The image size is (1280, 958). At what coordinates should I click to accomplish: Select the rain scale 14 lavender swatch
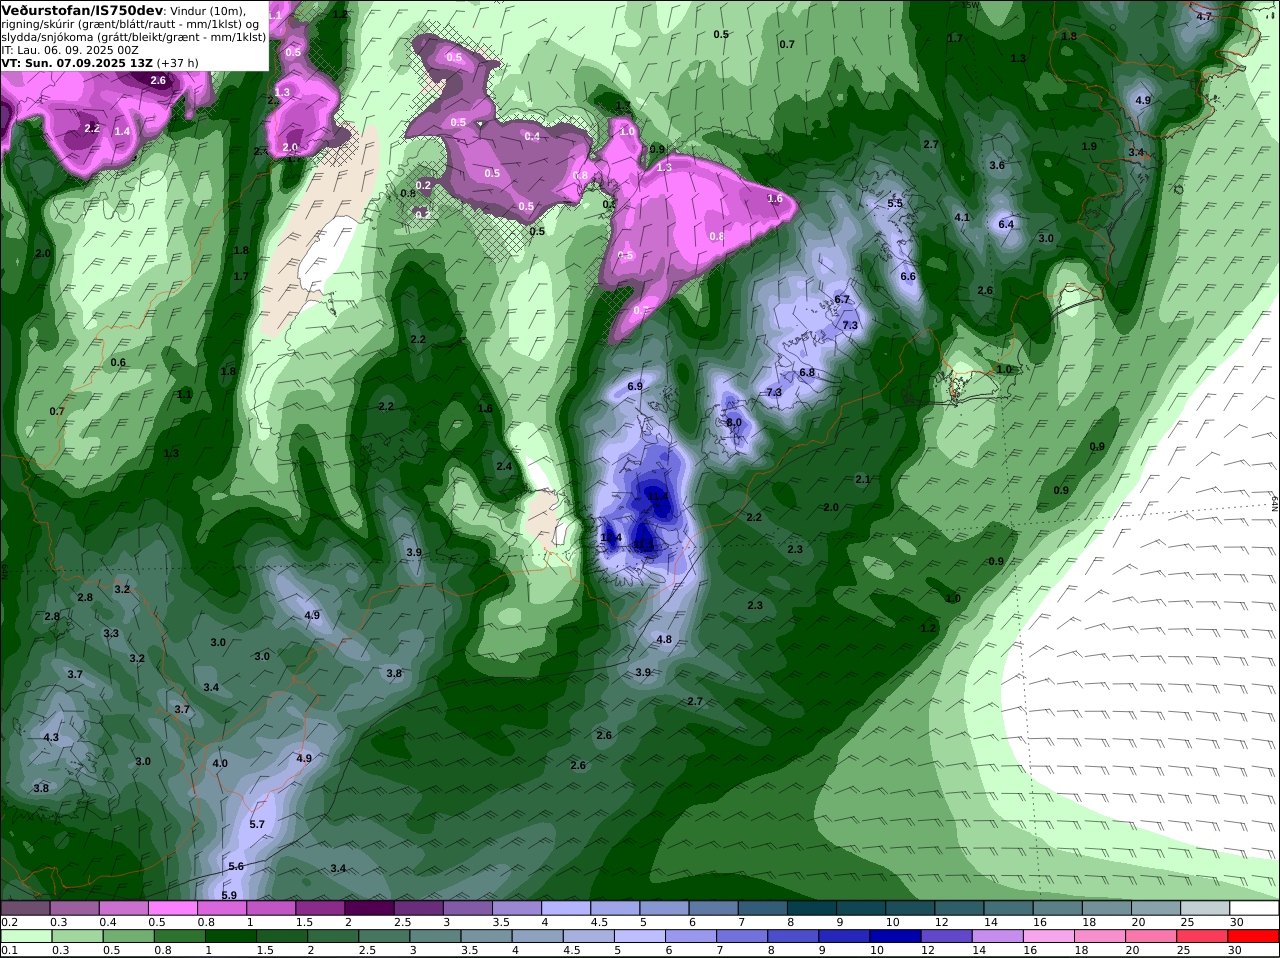(x=997, y=937)
